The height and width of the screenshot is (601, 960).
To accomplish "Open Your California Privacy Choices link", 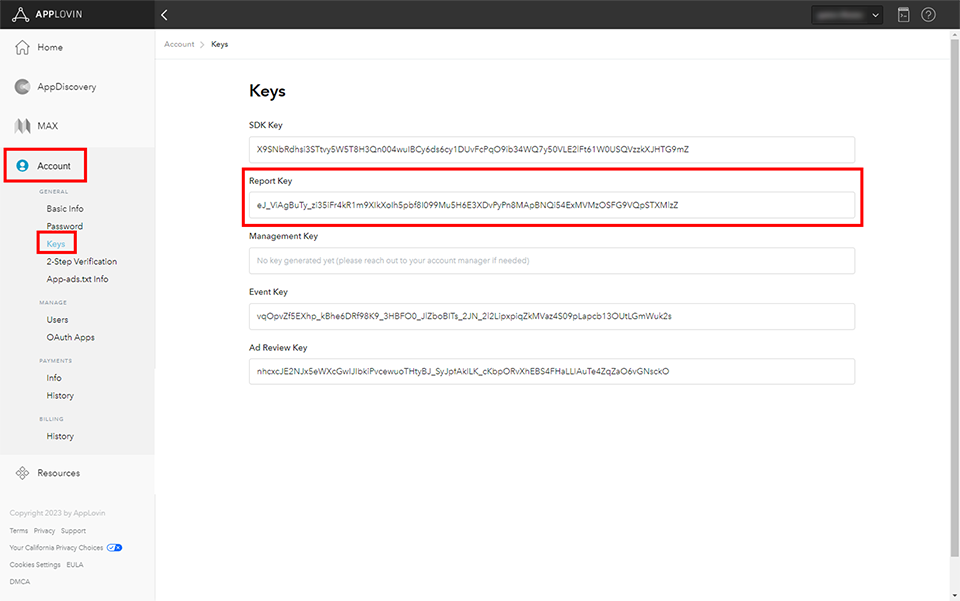I will click(x=56, y=548).
